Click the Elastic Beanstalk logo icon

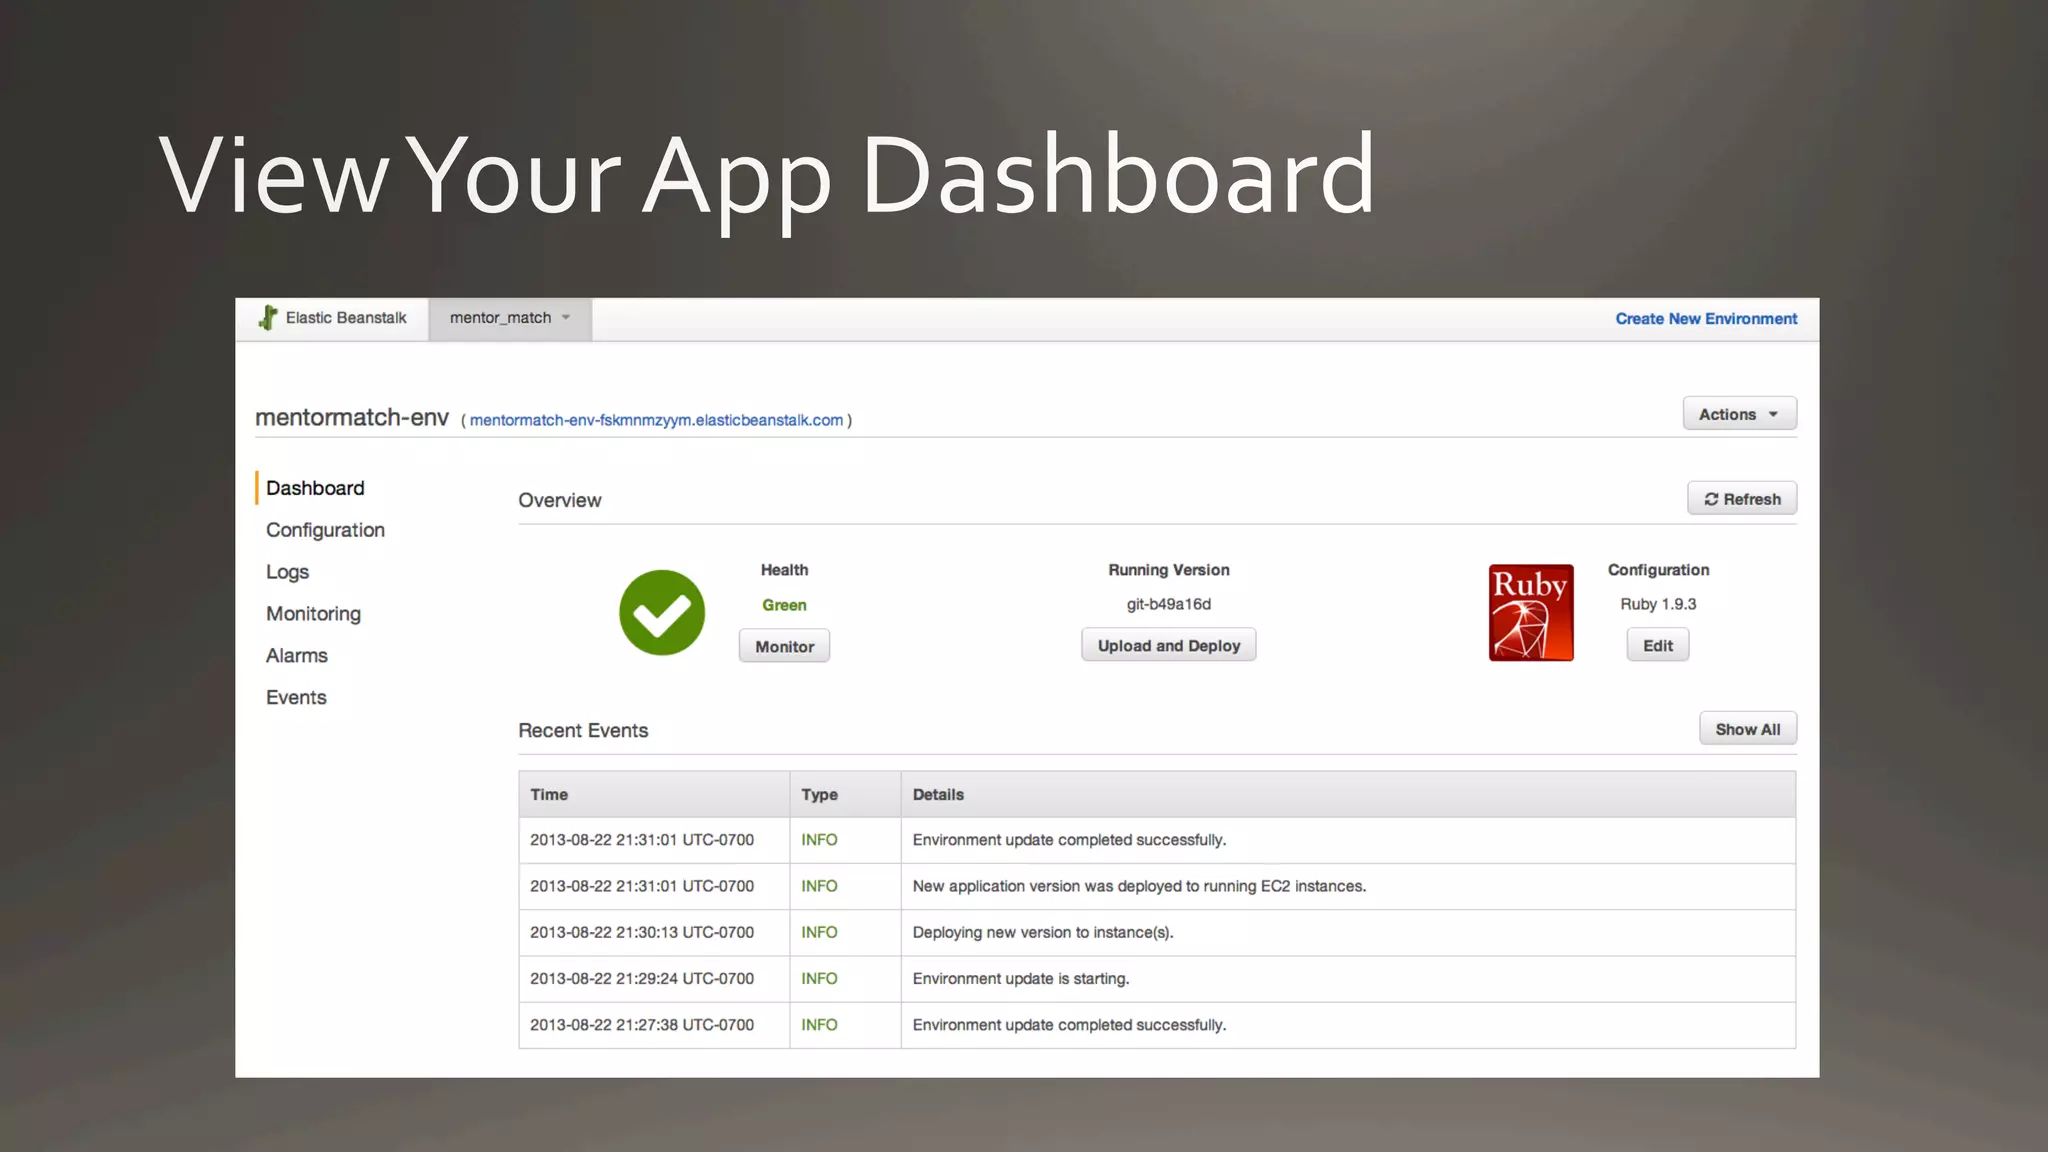(x=268, y=318)
